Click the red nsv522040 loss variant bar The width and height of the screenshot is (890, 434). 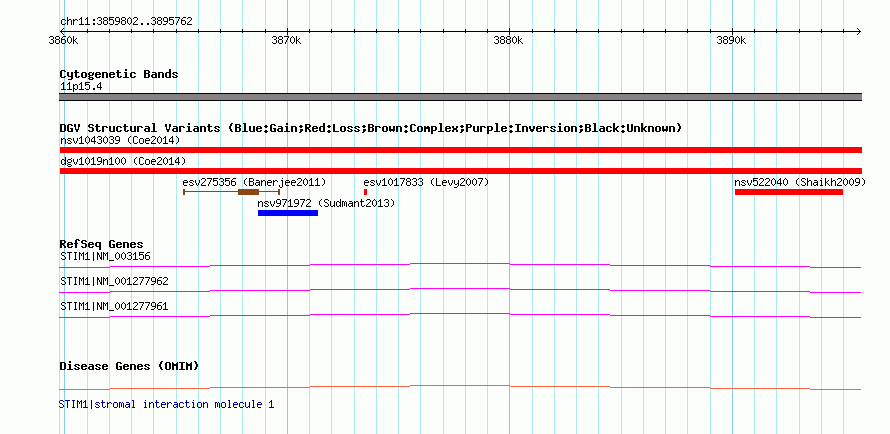pyautogui.click(x=788, y=192)
